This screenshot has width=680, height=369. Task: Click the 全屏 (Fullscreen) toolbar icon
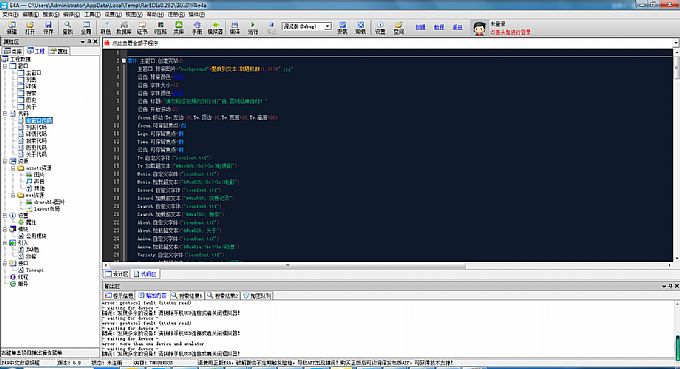(x=86, y=28)
